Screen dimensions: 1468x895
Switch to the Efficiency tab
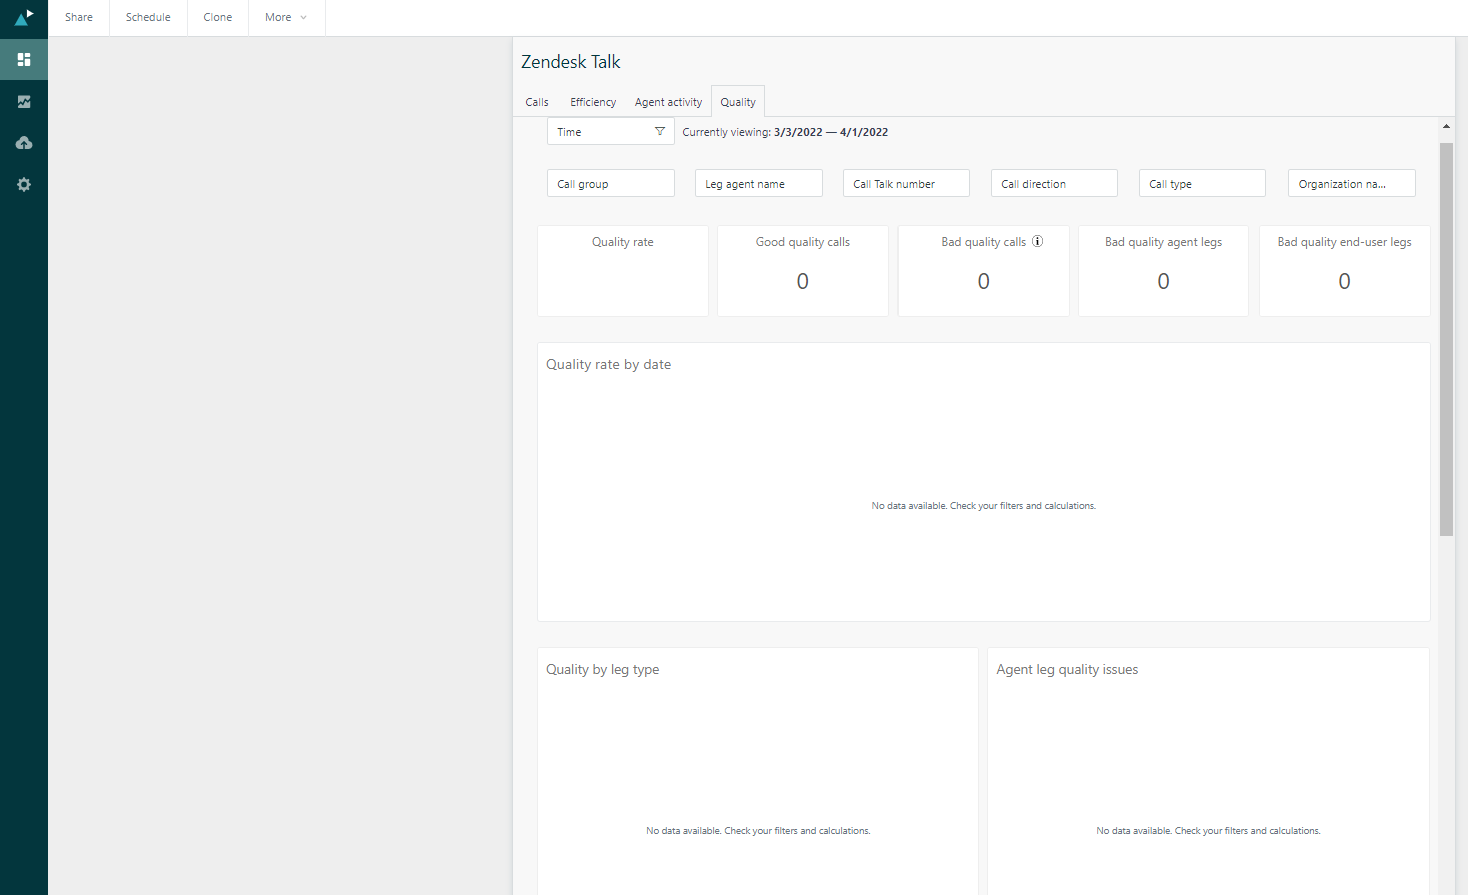coord(593,102)
